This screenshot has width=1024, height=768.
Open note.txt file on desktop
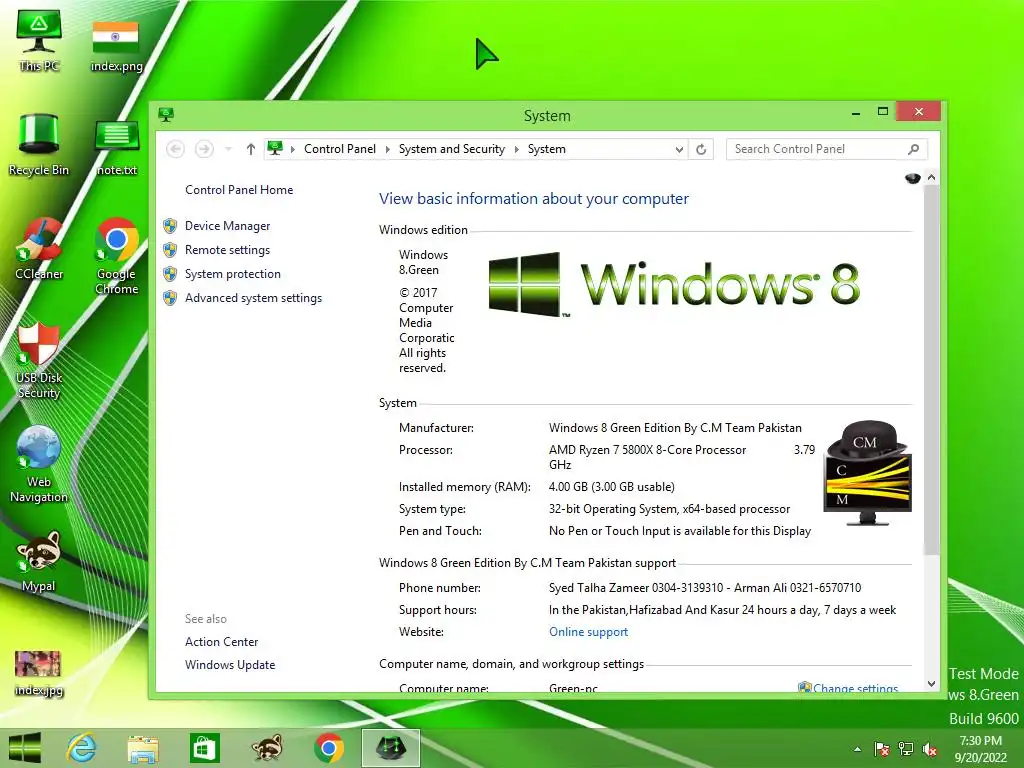117,148
